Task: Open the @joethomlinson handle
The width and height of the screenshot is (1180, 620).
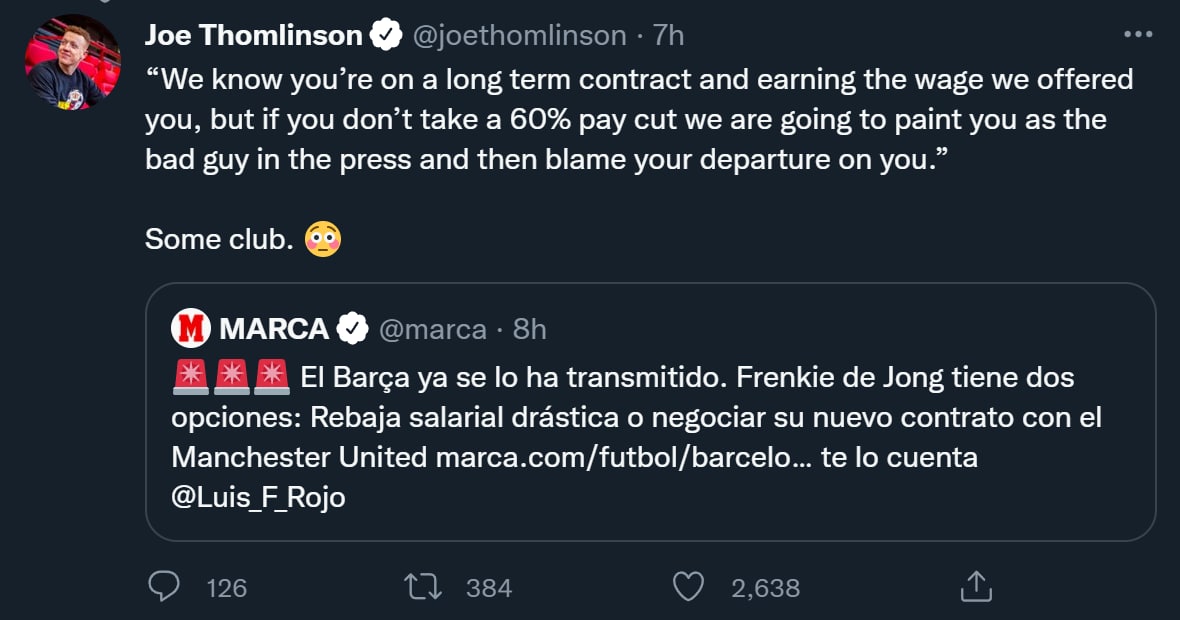Action: click(x=519, y=36)
